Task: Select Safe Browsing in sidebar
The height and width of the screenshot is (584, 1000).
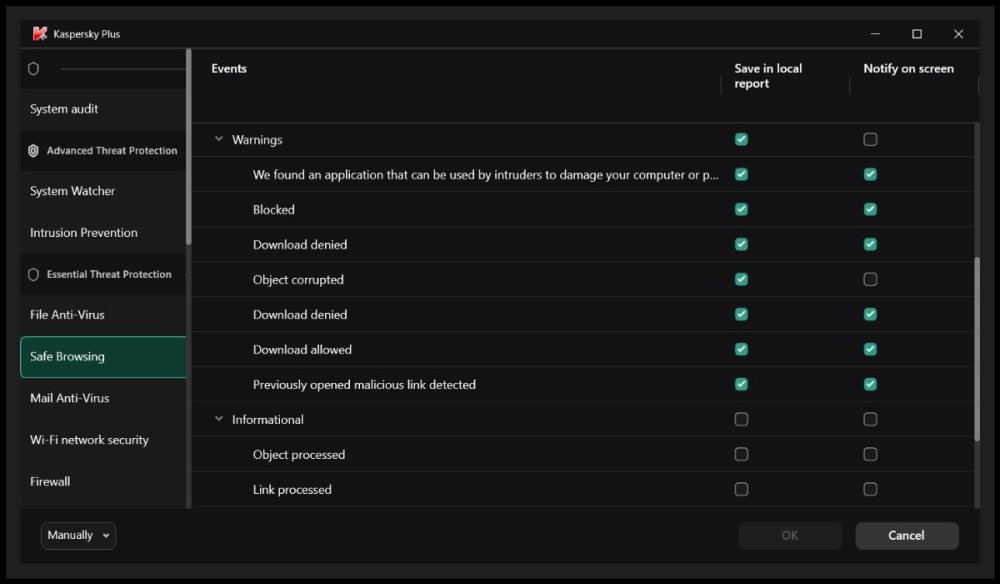Action: [103, 357]
